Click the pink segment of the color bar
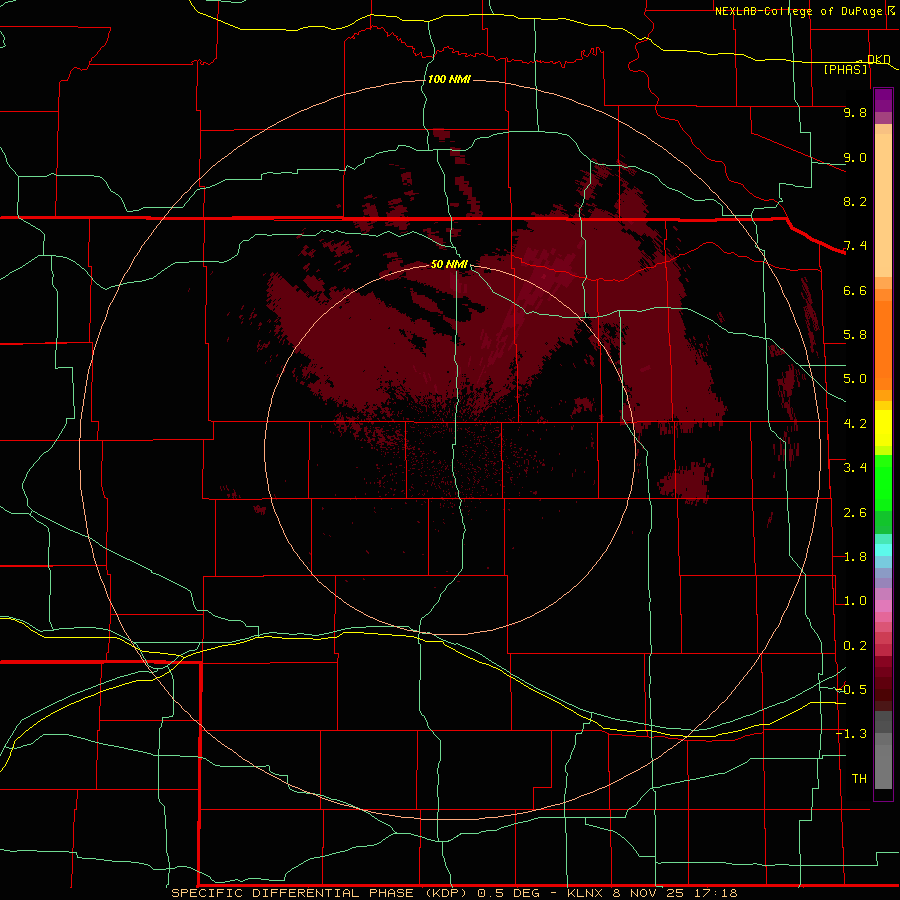This screenshot has width=900, height=900. 883,606
